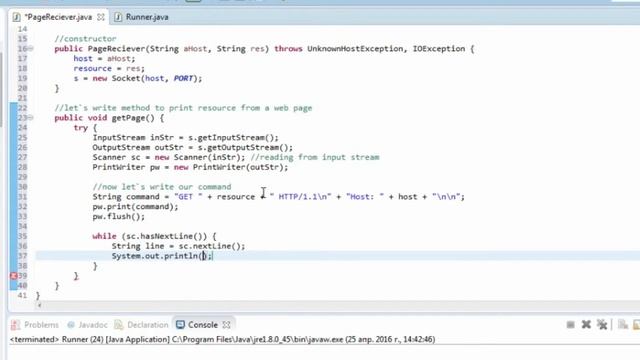This screenshot has width=640, height=360.
Task: Click "InputStream inStr" declaration line
Action: [185, 138]
